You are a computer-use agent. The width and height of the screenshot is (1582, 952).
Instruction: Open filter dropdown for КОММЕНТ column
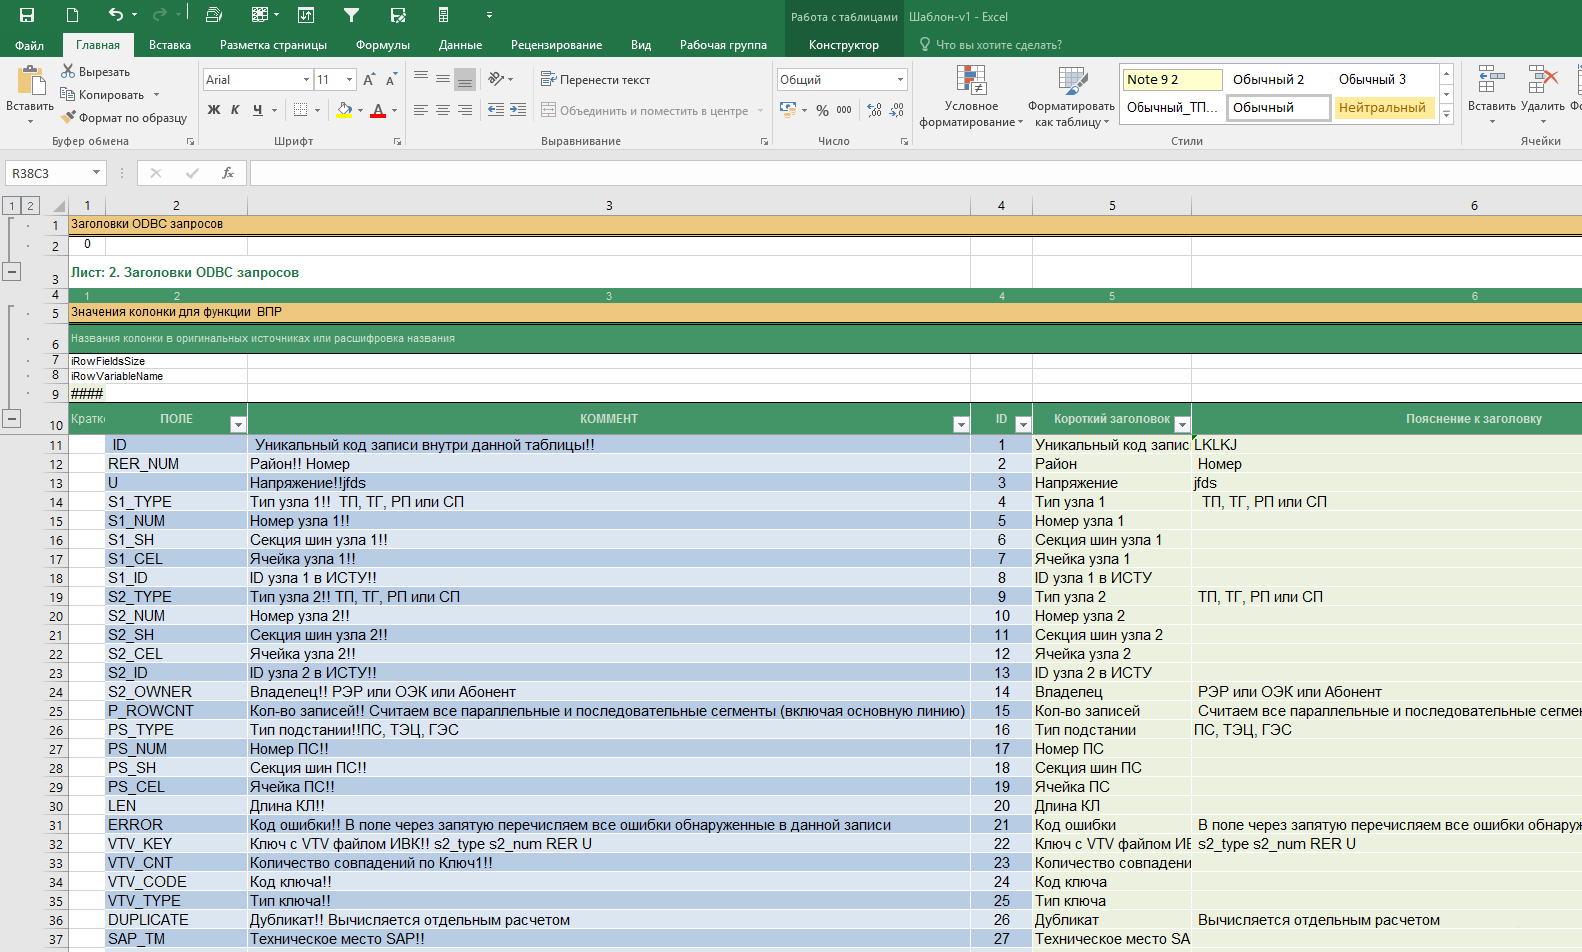coord(961,425)
